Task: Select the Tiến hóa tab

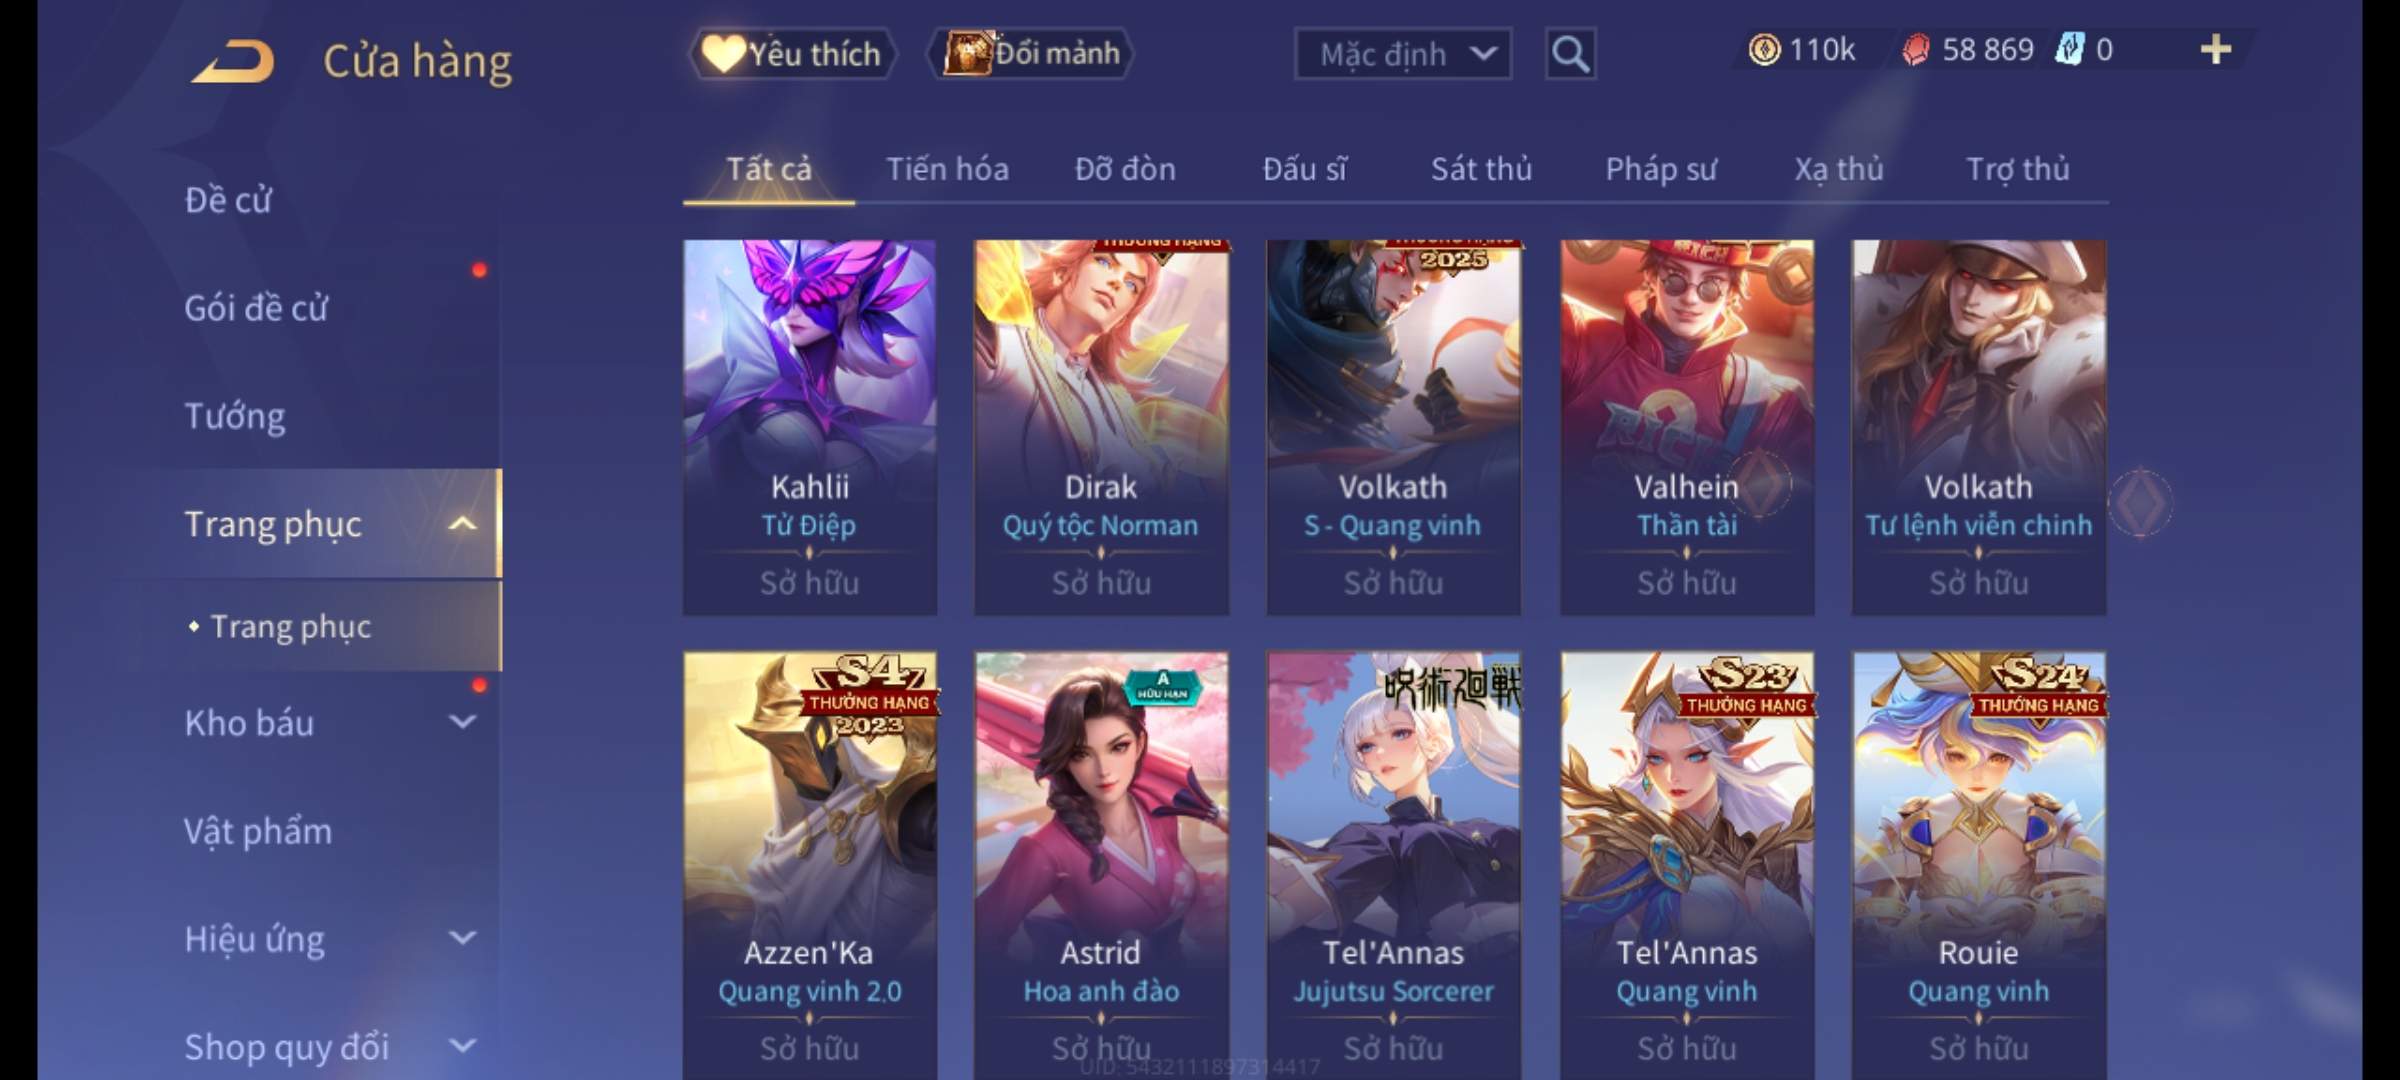Action: click(947, 169)
